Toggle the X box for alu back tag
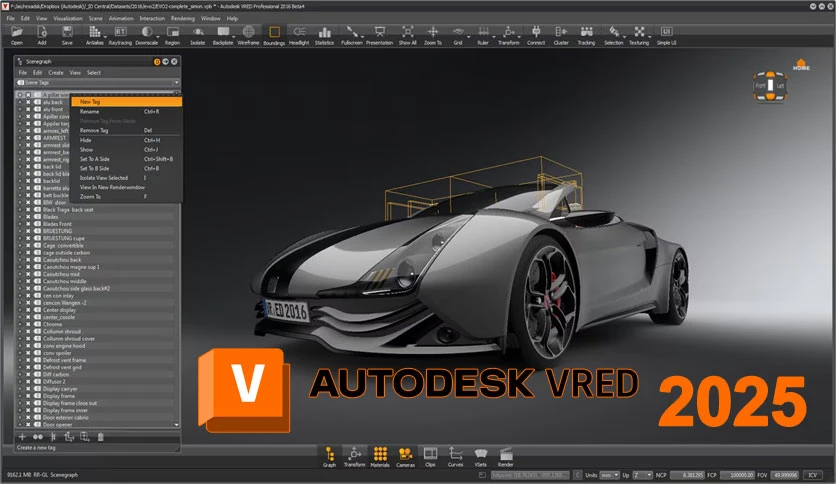This screenshot has height=484, width=836. [x=28, y=102]
